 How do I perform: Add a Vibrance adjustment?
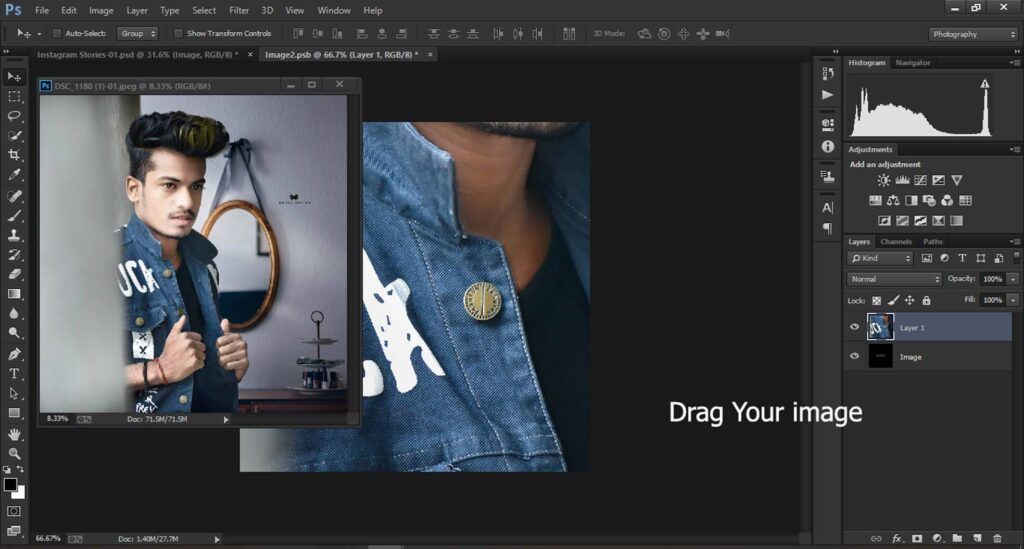click(957, 180)
